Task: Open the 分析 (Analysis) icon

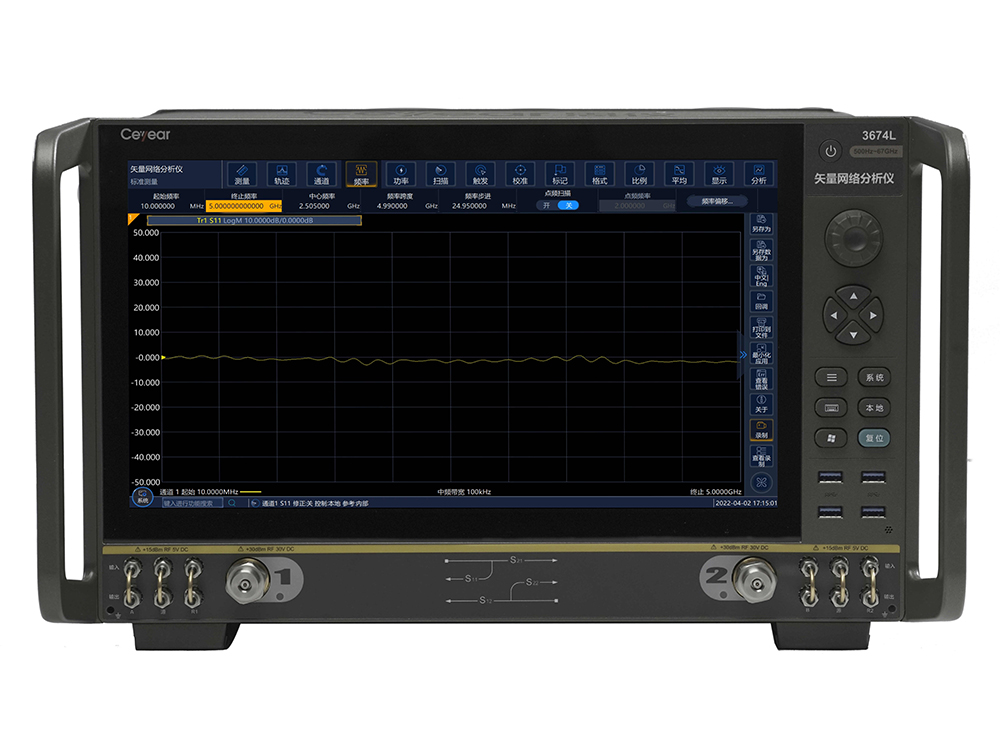Action: coord(758,174)
